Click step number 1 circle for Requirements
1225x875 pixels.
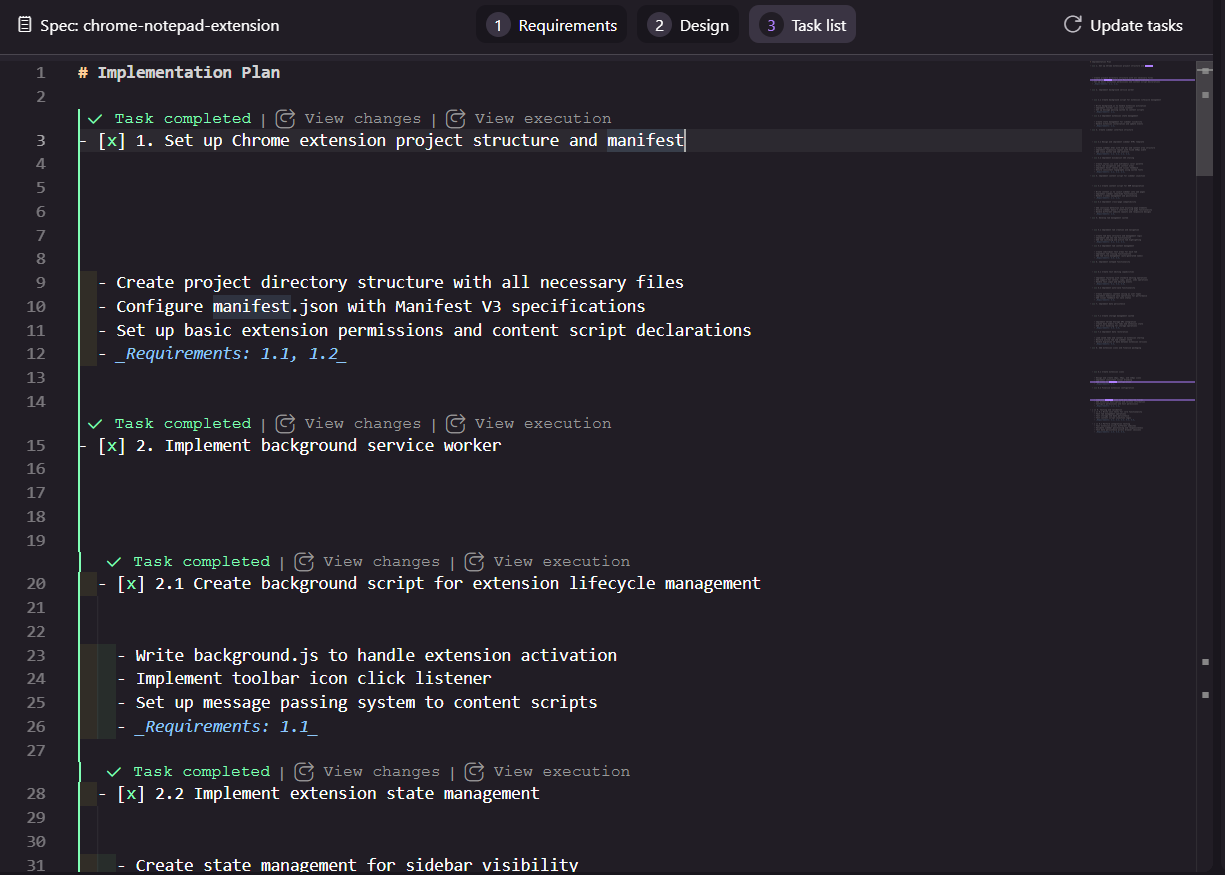(498, 25)
